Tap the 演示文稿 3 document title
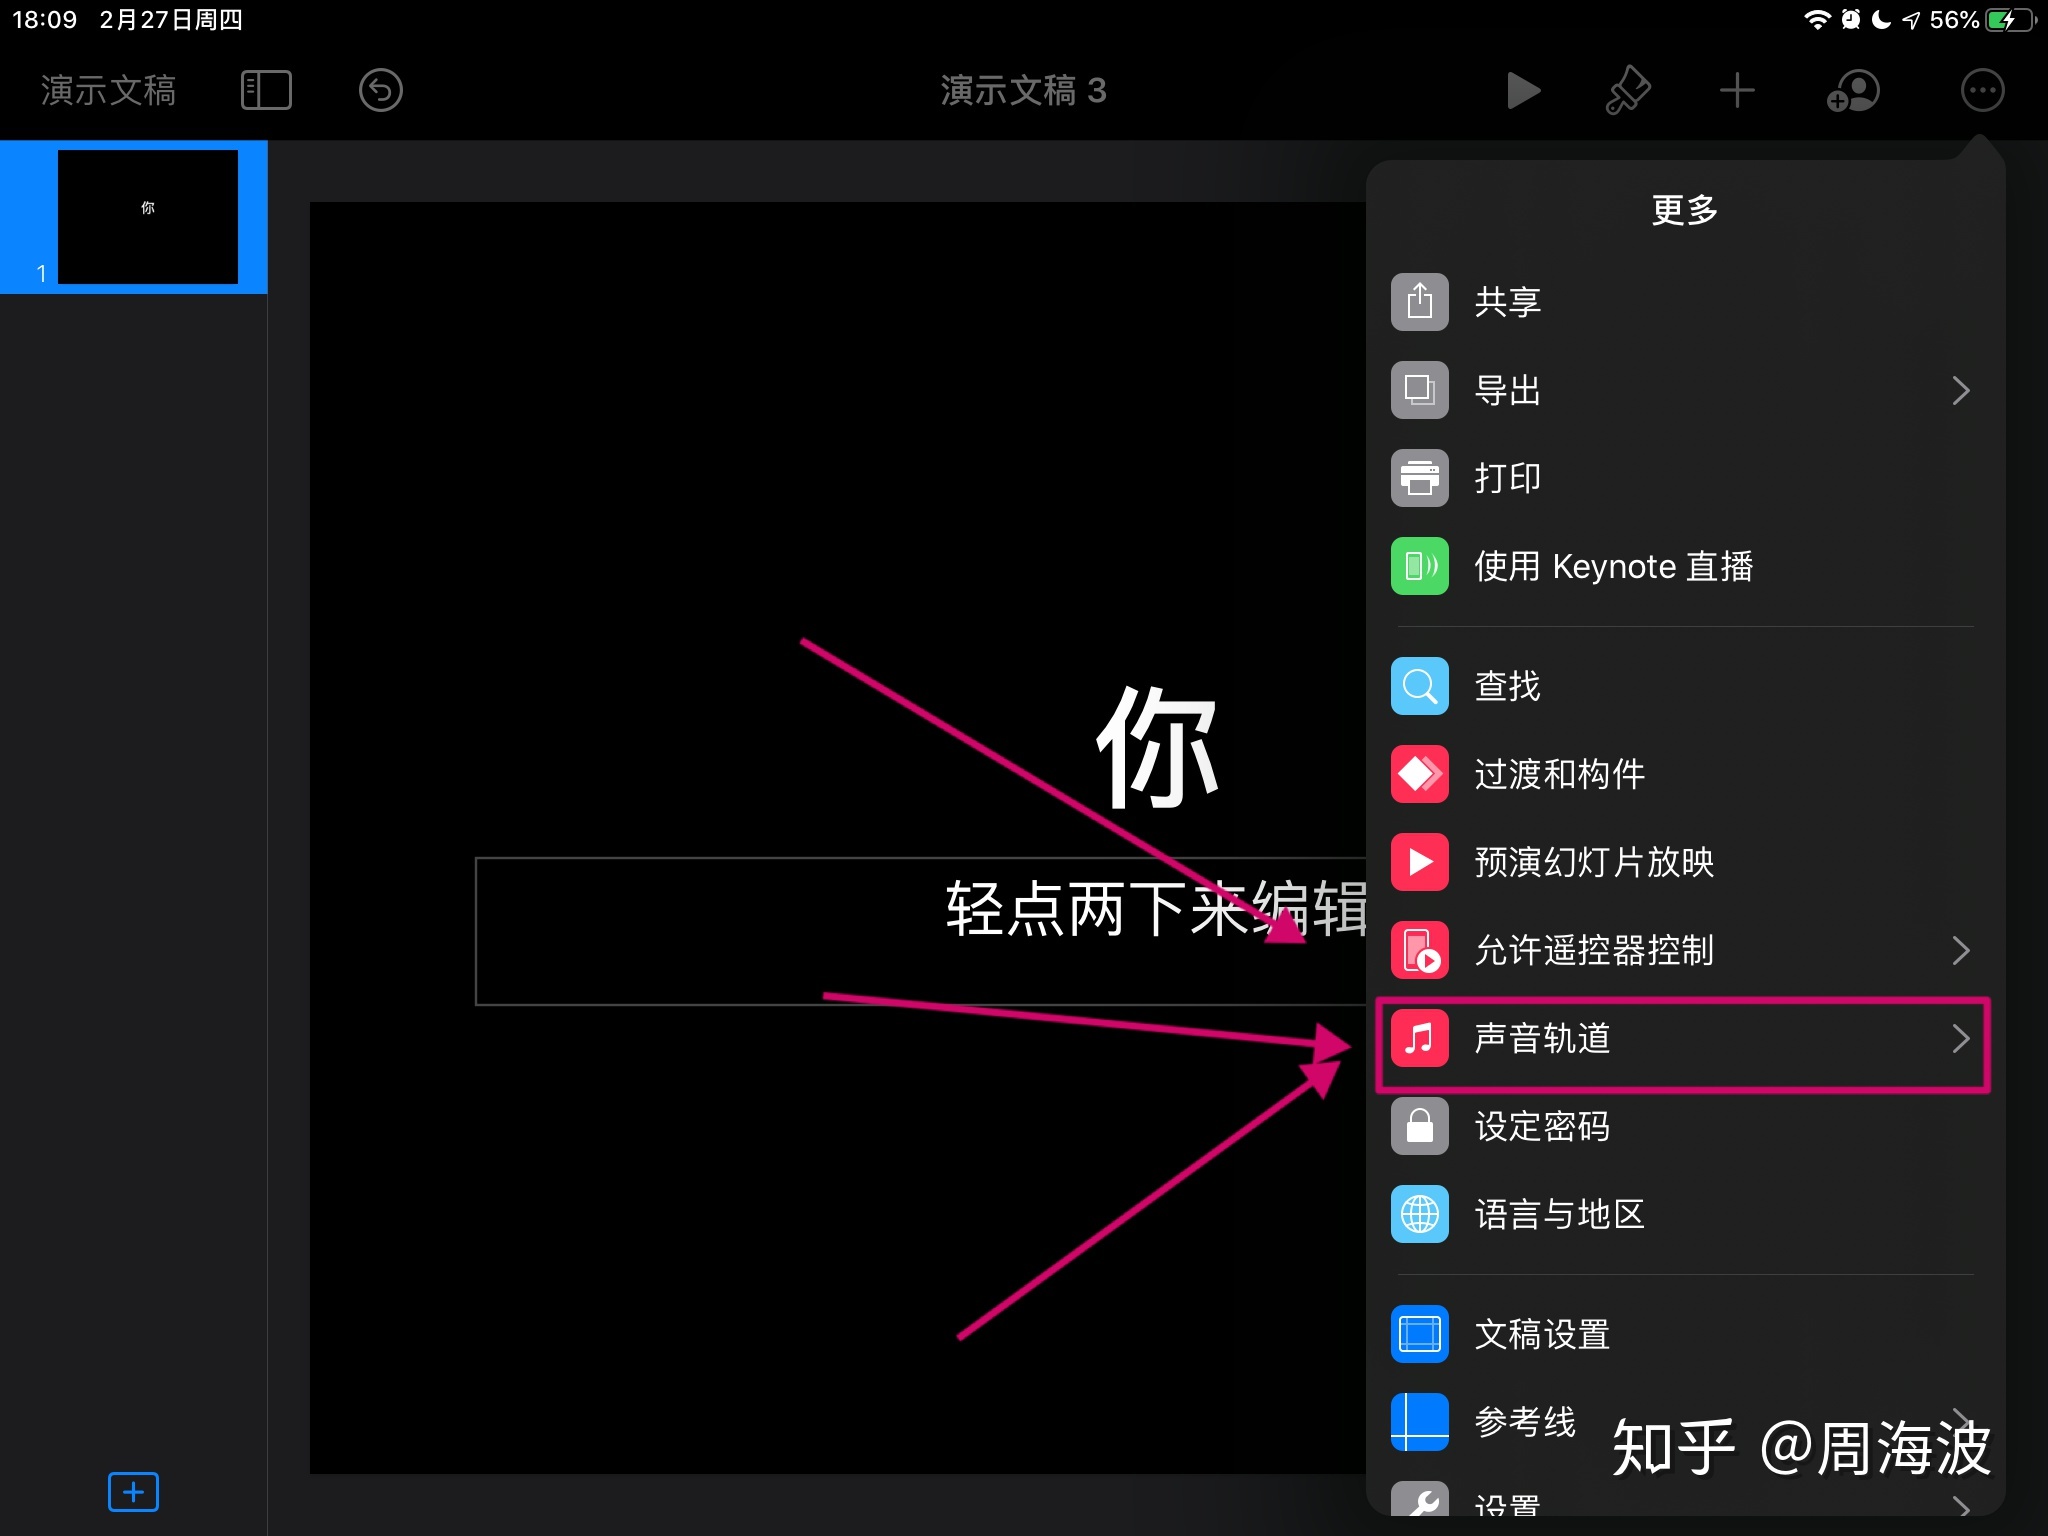This screenshot has height=1536, width=2048. tap(1023, 91)
